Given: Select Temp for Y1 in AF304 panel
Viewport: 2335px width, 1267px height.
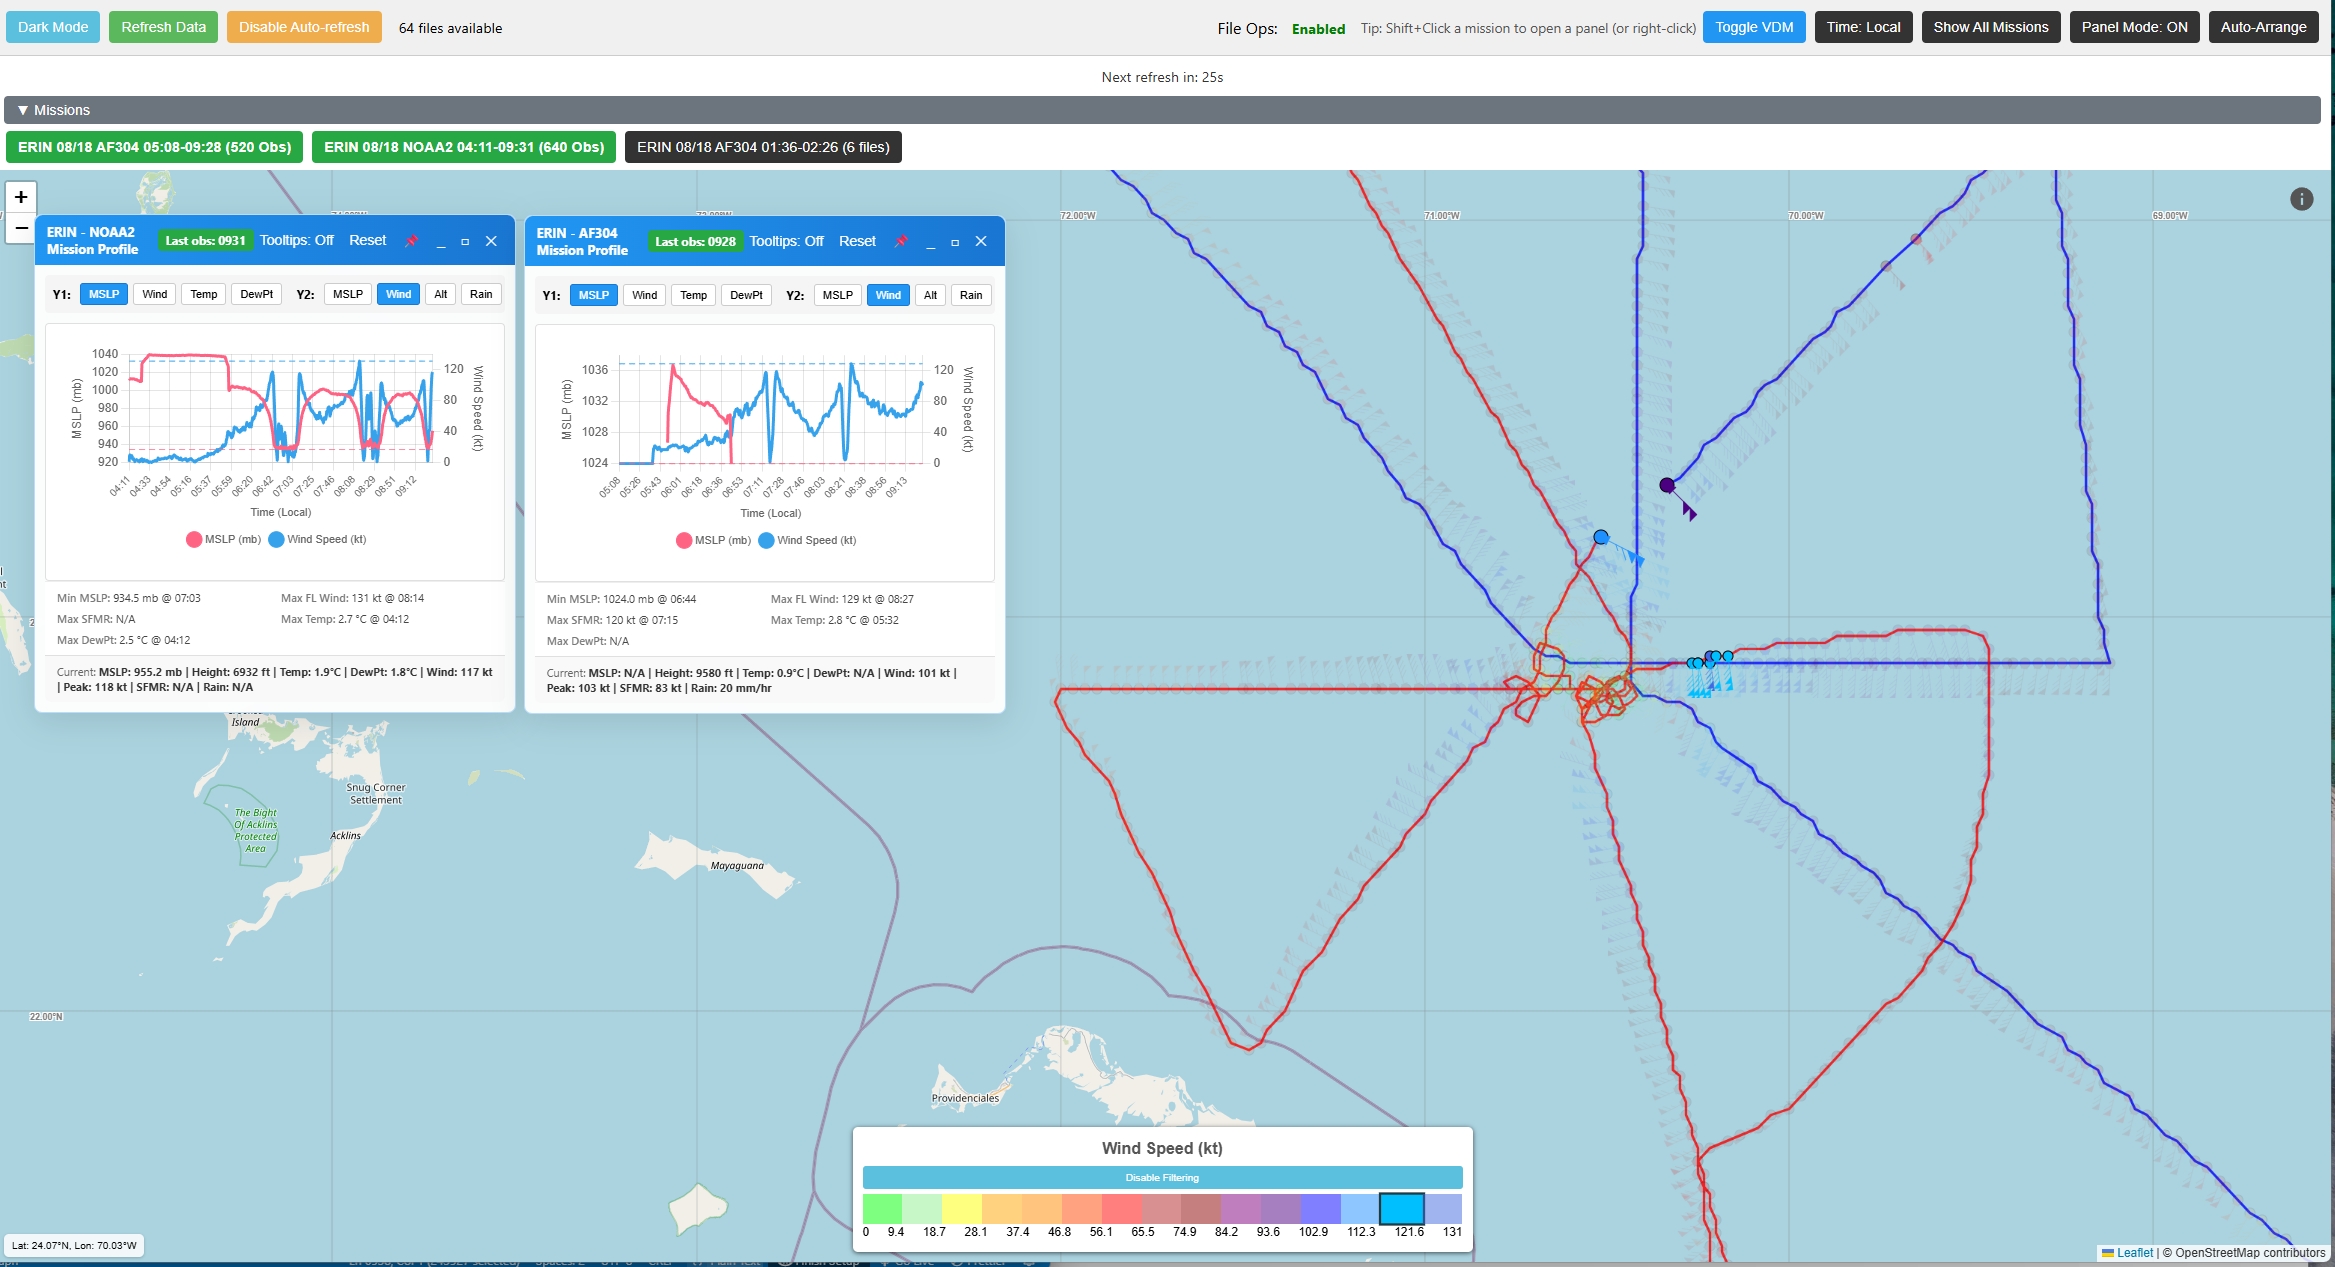Looking at the screenshot, I should click(693, 295).
